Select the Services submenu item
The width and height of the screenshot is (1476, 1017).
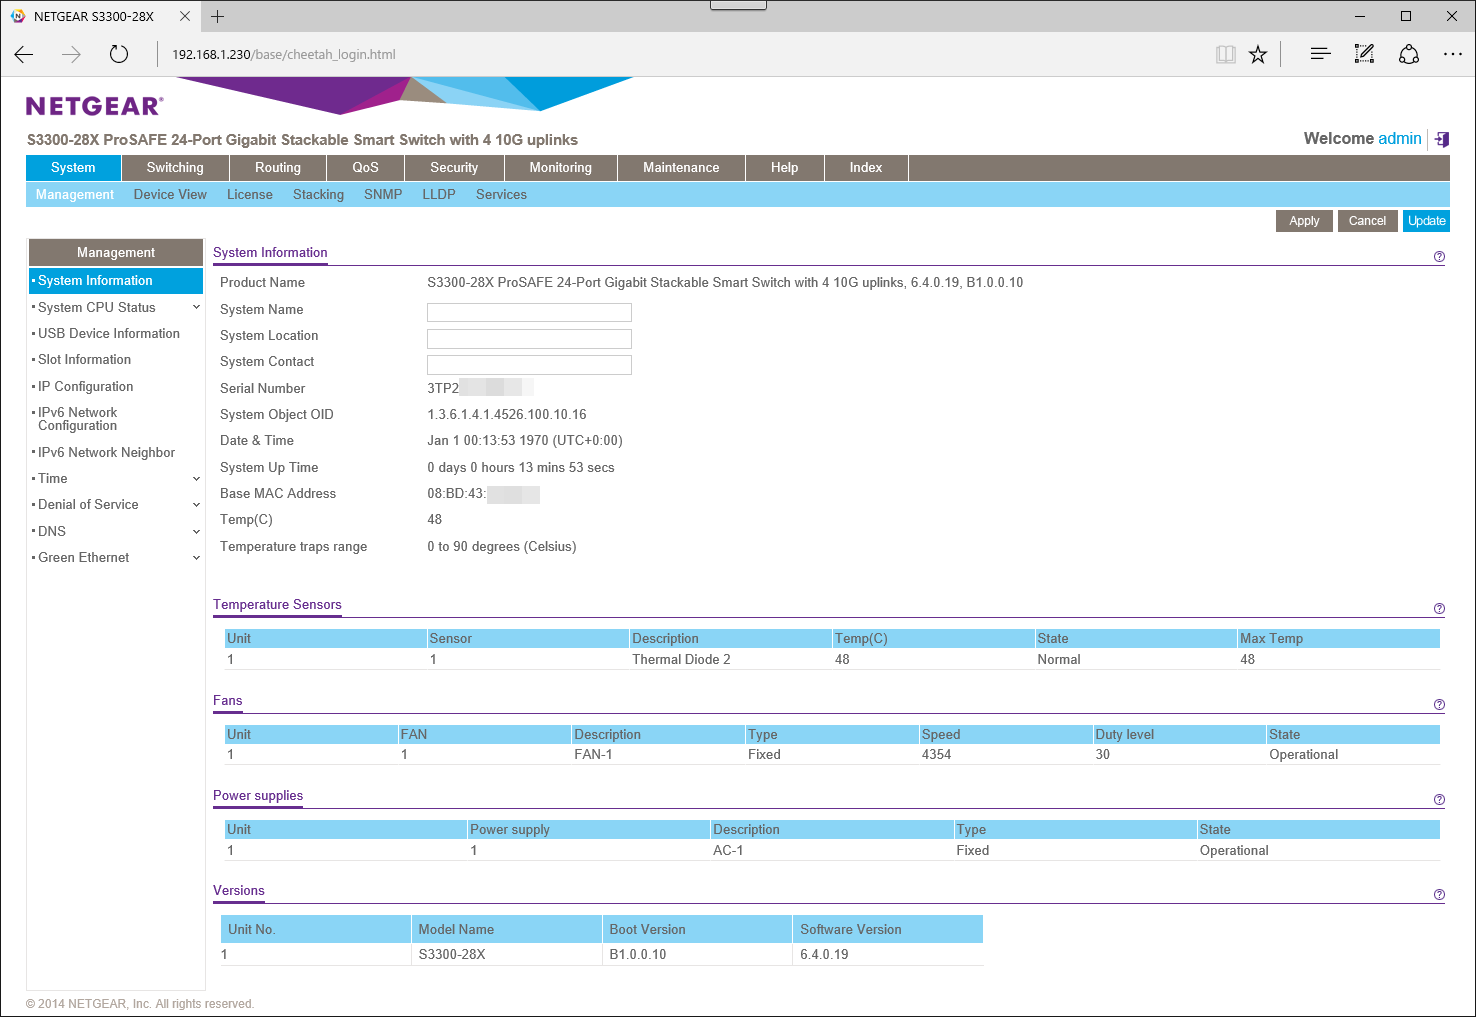[501, 195]
